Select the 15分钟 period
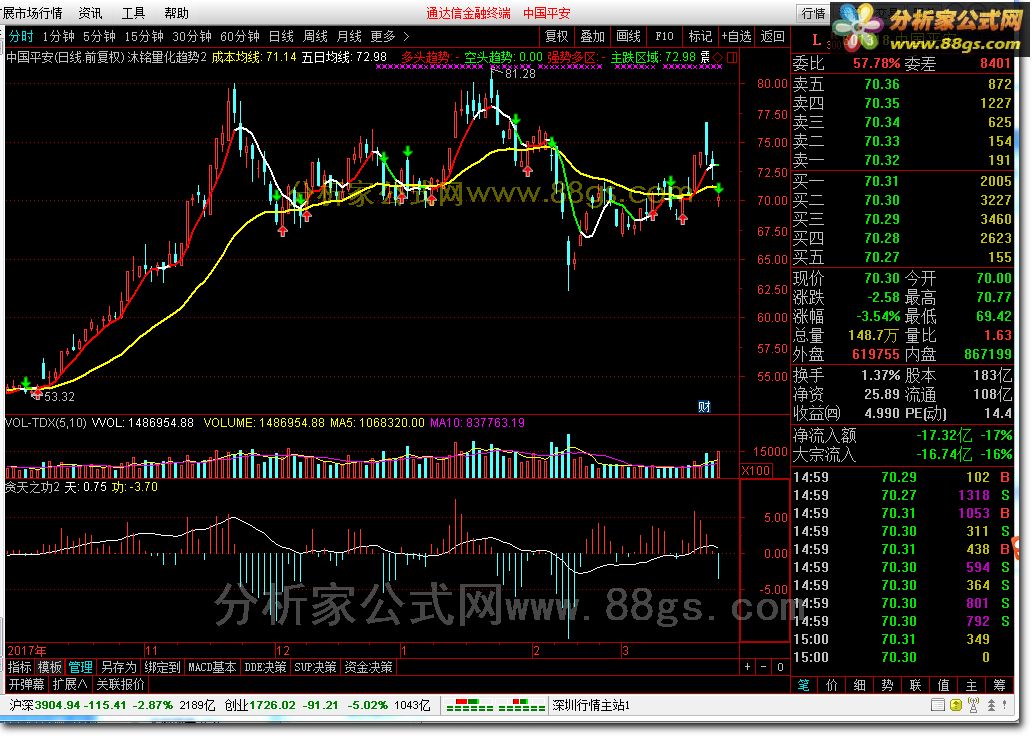This screenshot has width=1032, height=736. click(143, 36)
